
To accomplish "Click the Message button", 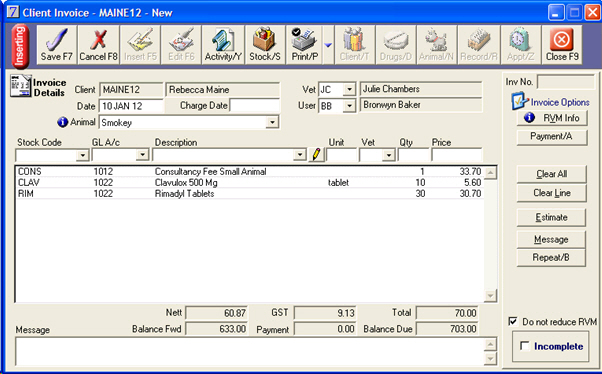I will pos(551,240).
